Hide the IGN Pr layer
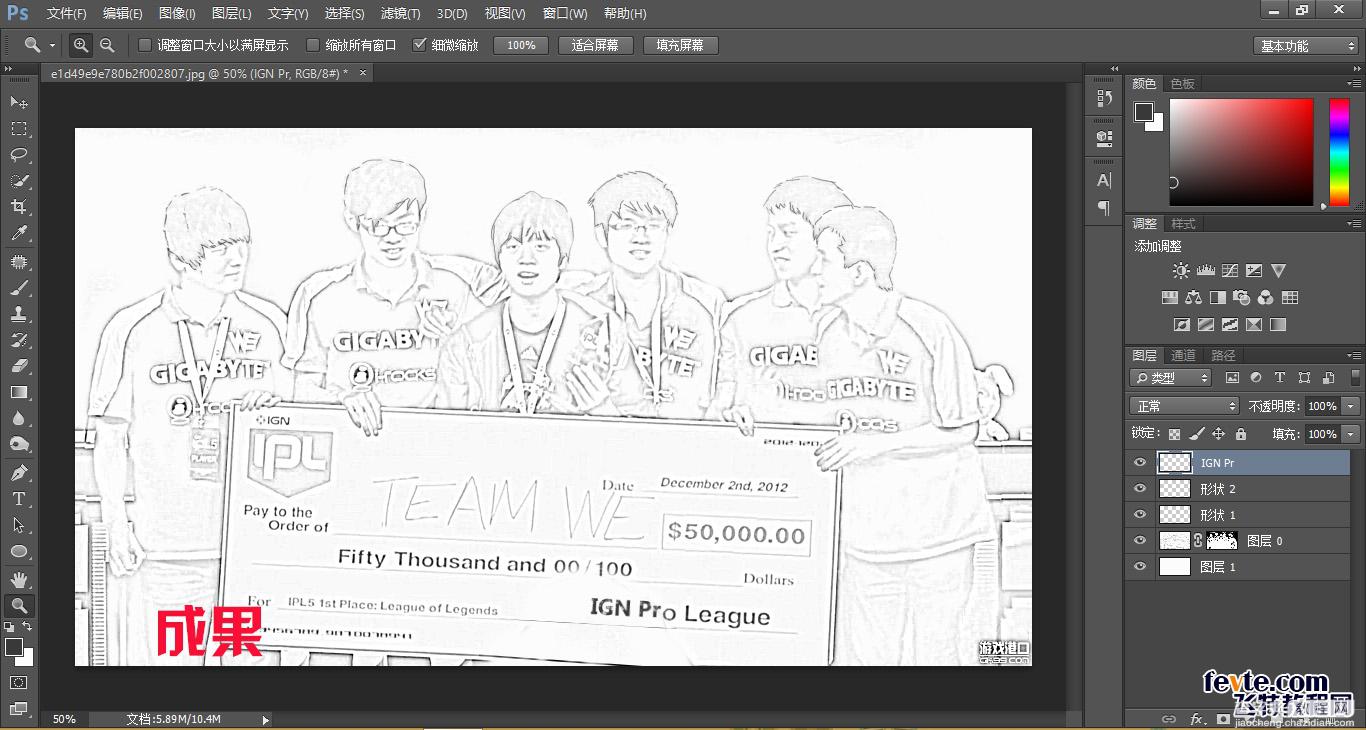This screenshot has height=730, width=1366. click(x=1140, y=463)
